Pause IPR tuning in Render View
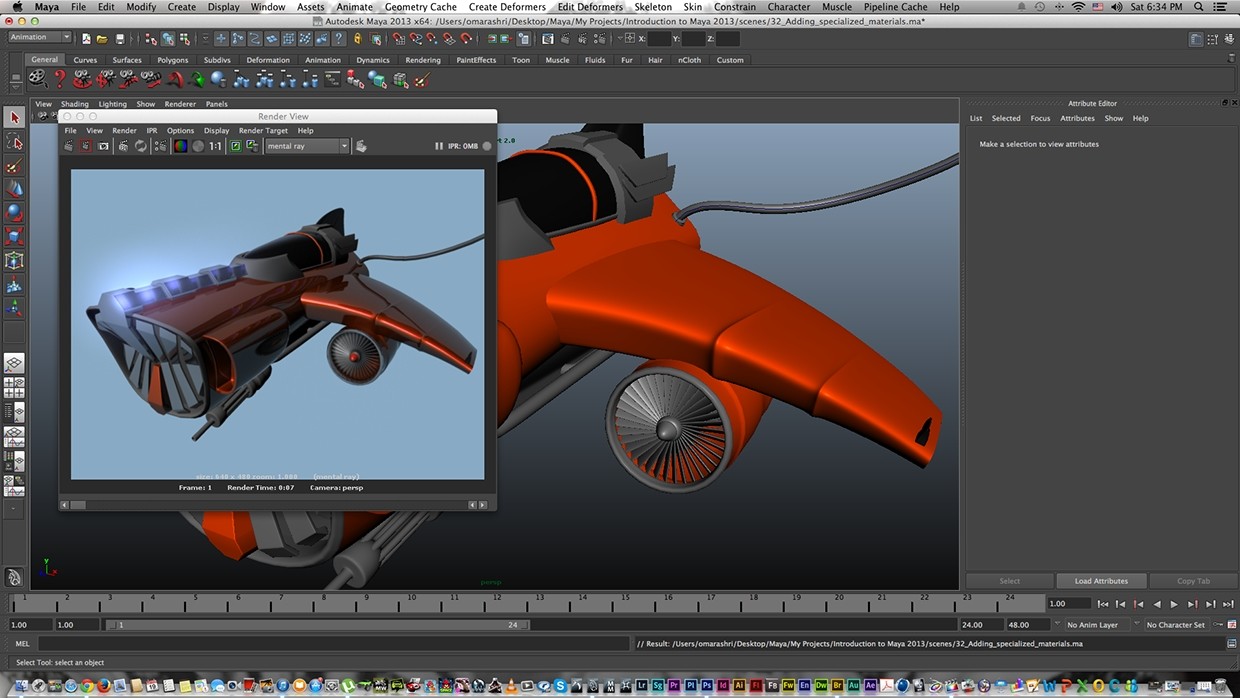Screen dimensions: 1240x698 [x=439, y=146]
